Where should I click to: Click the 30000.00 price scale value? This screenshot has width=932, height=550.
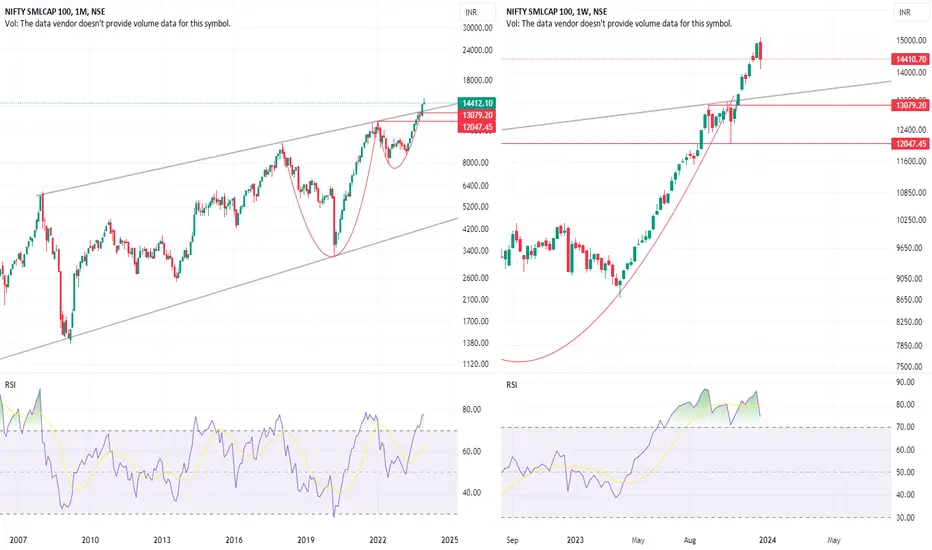click(477, 28)
